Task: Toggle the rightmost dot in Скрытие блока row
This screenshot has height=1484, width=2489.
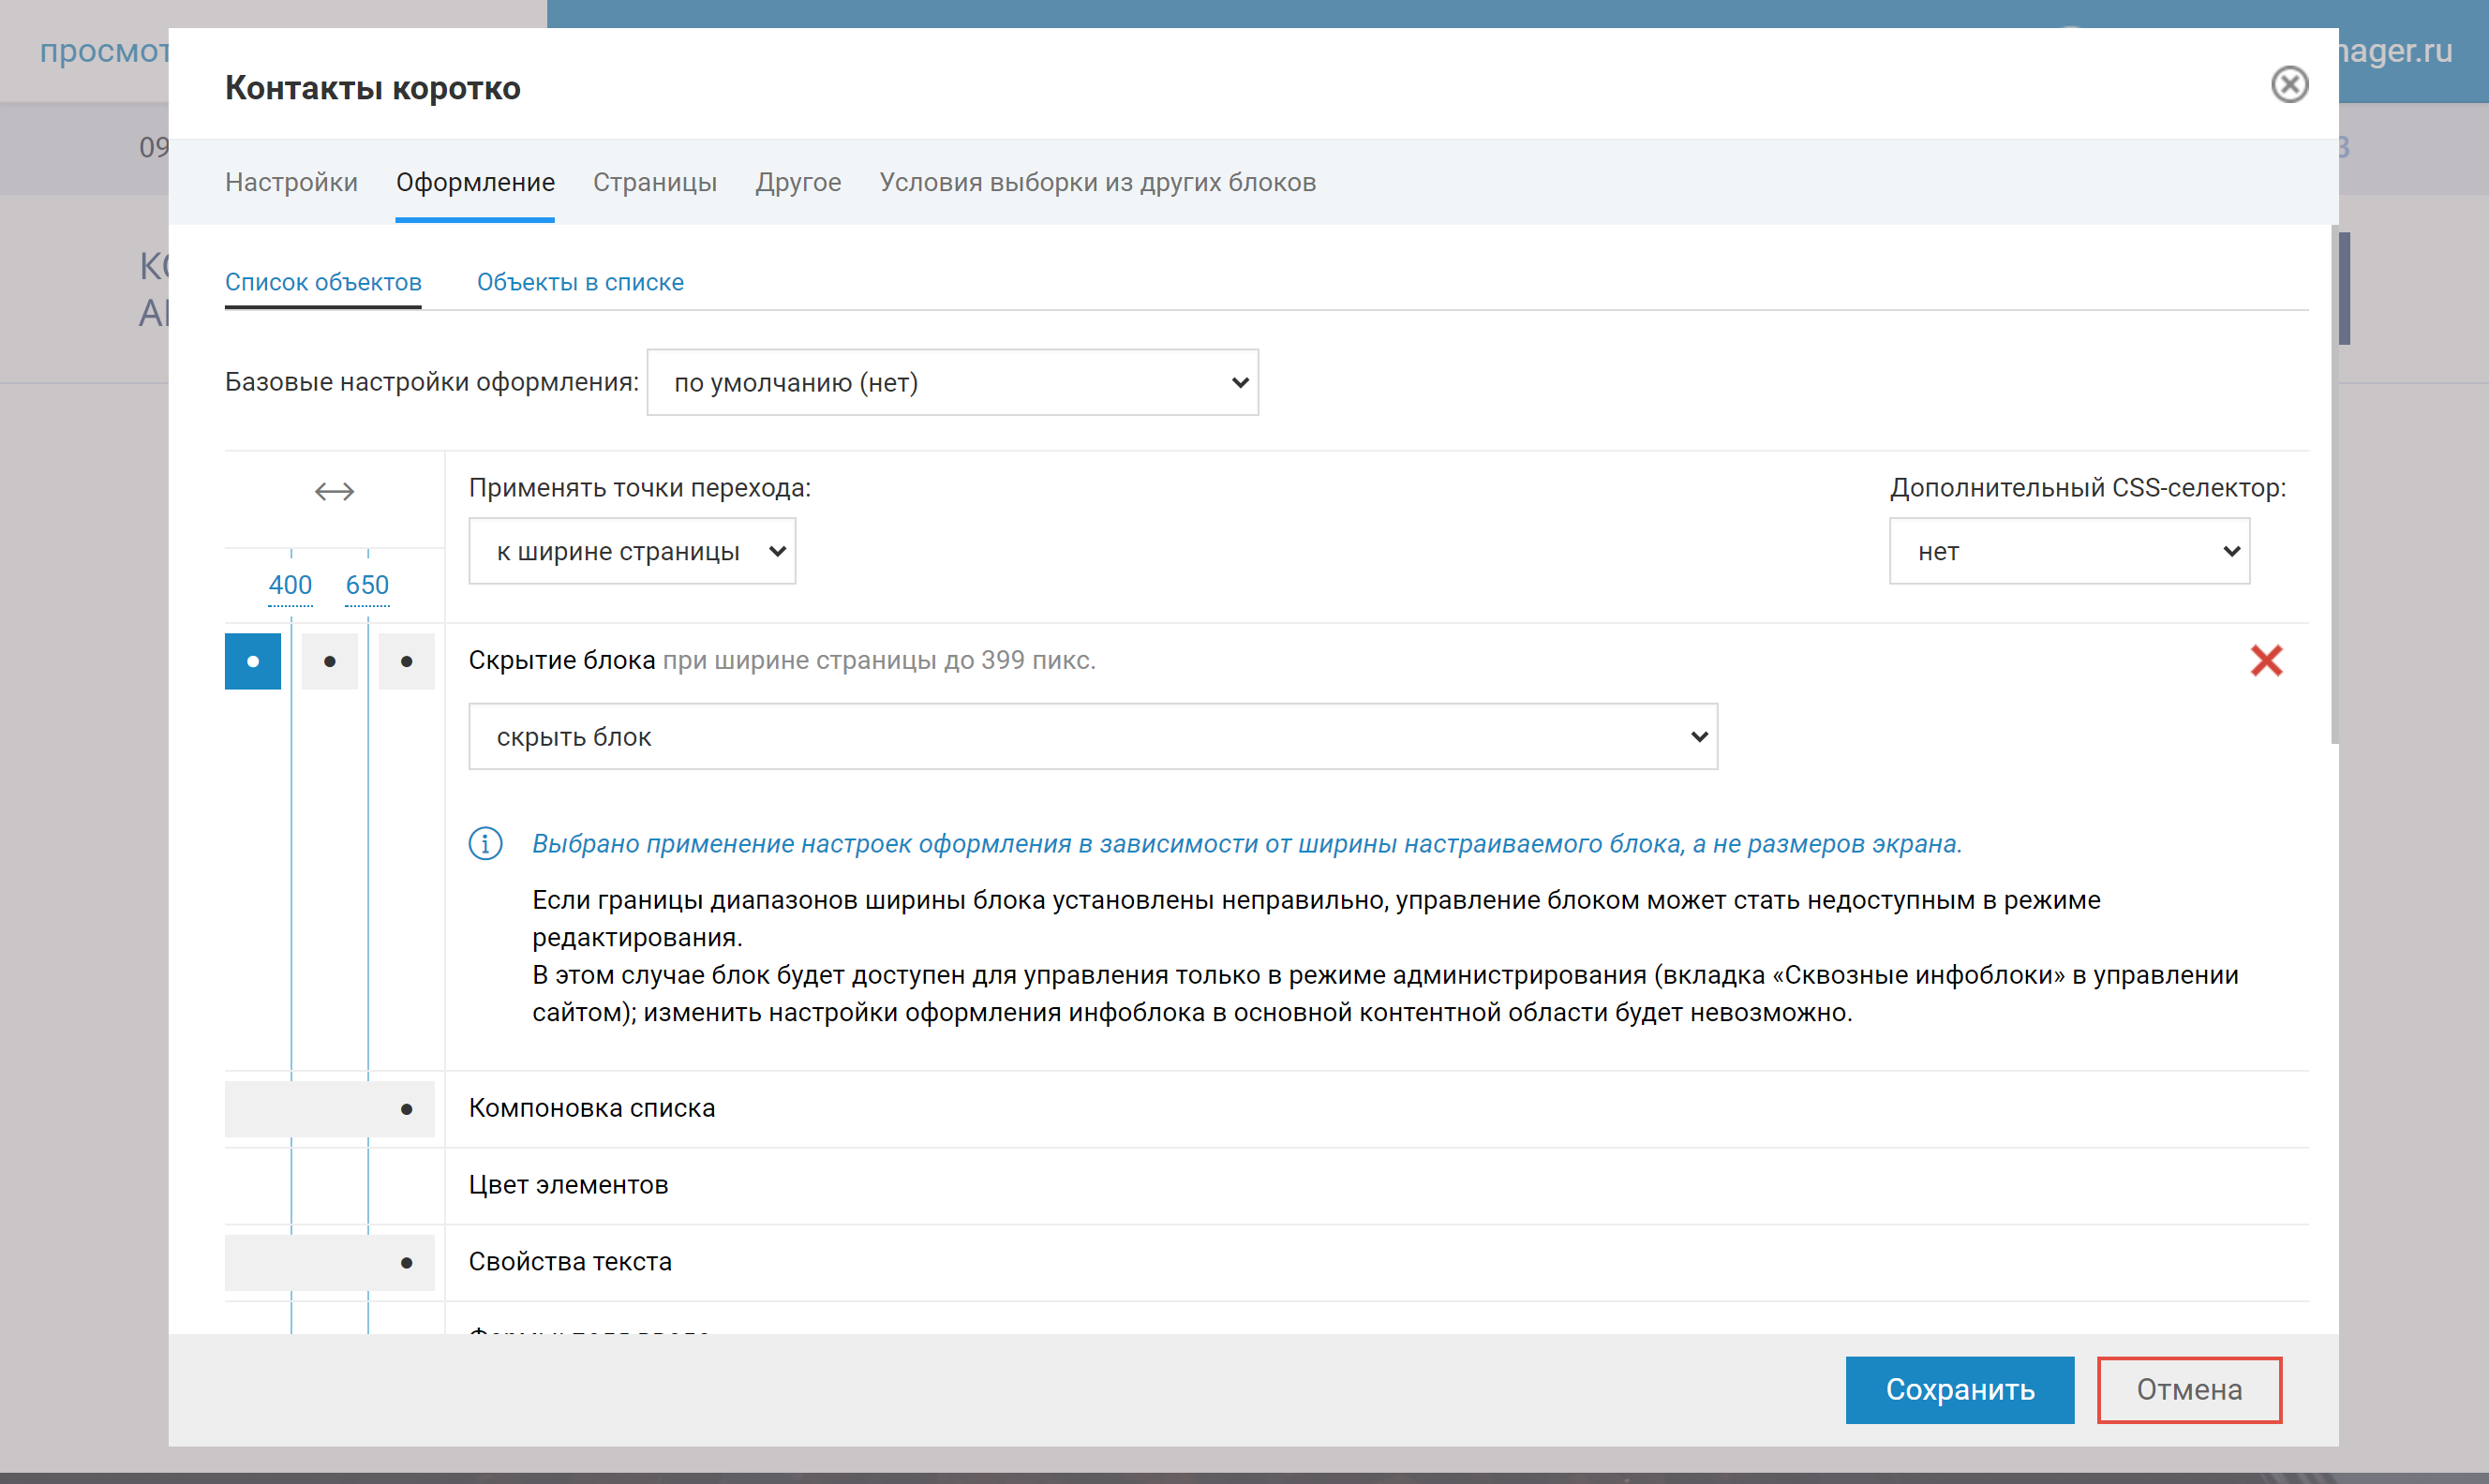Action: click(x=406, y=661)
